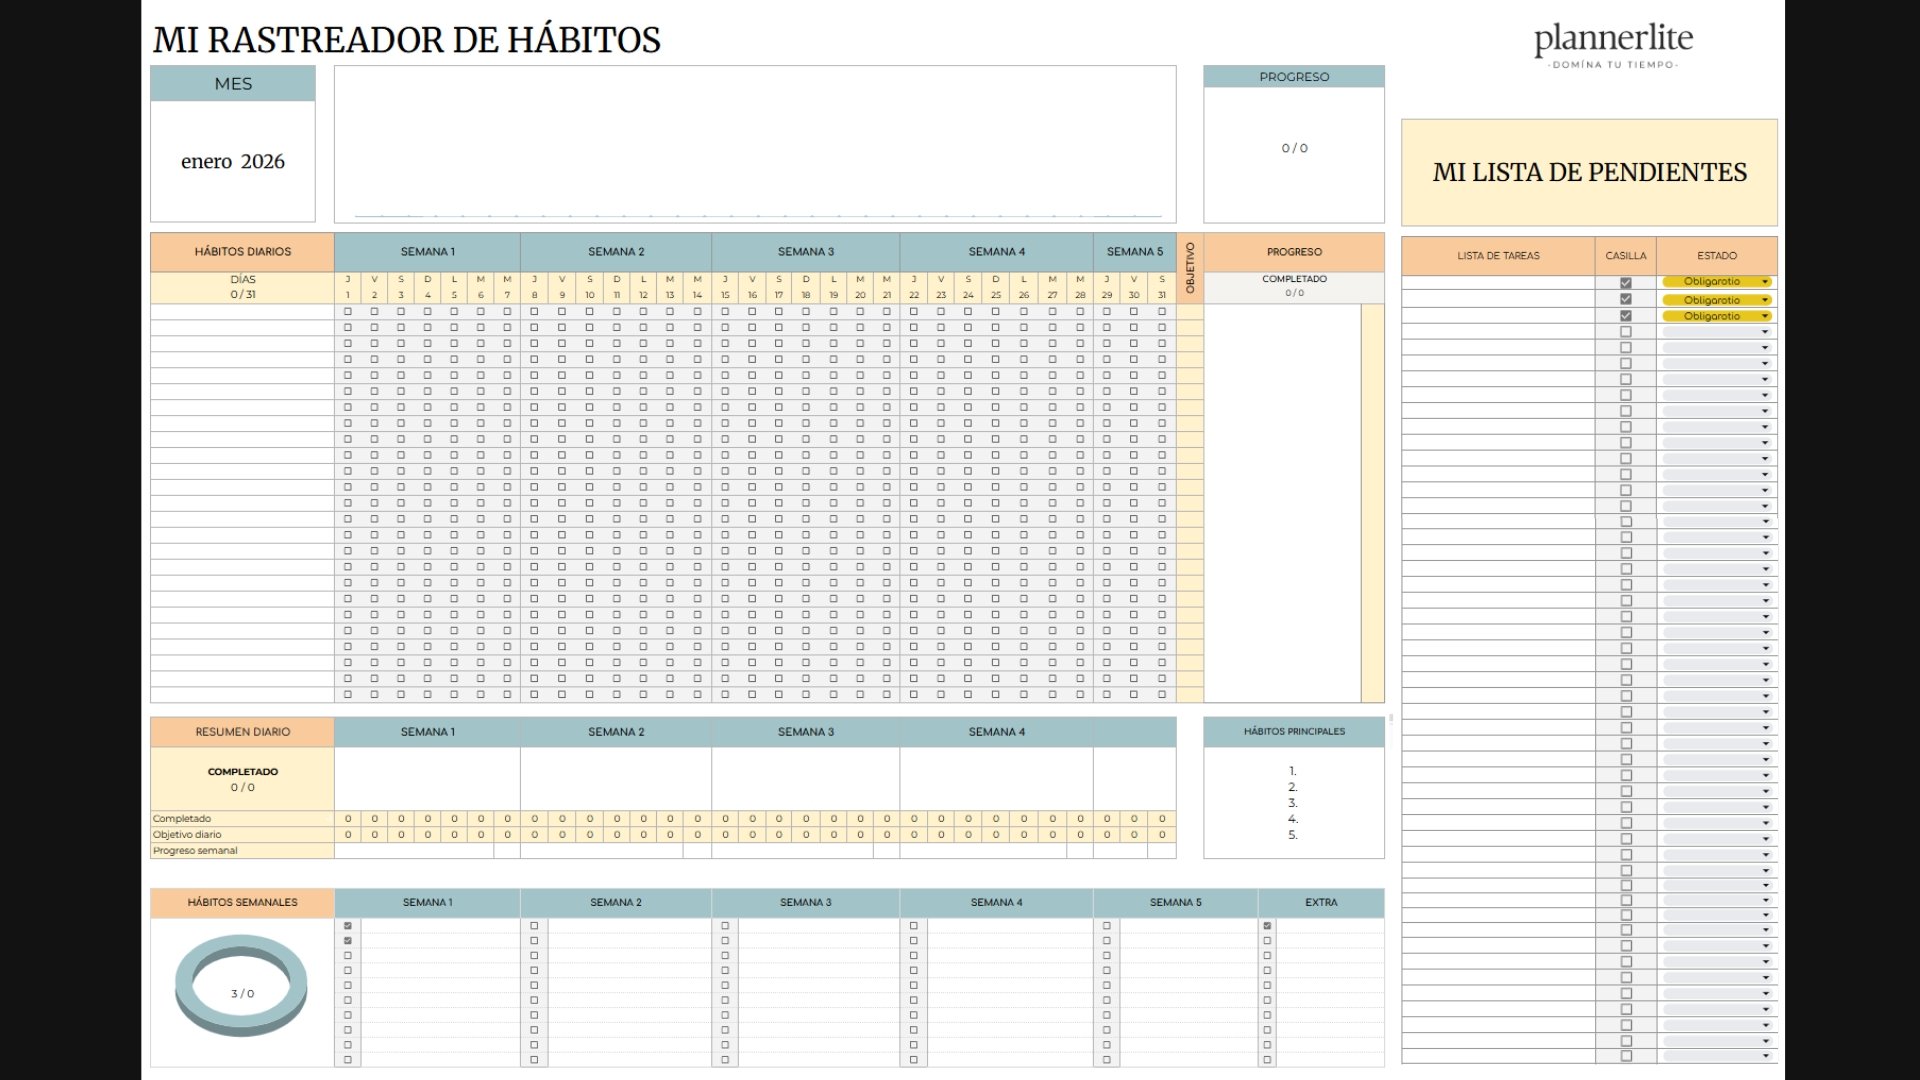
Task: Check the fourth Casilla task checkbox
Action: (x=1625, y=332)
